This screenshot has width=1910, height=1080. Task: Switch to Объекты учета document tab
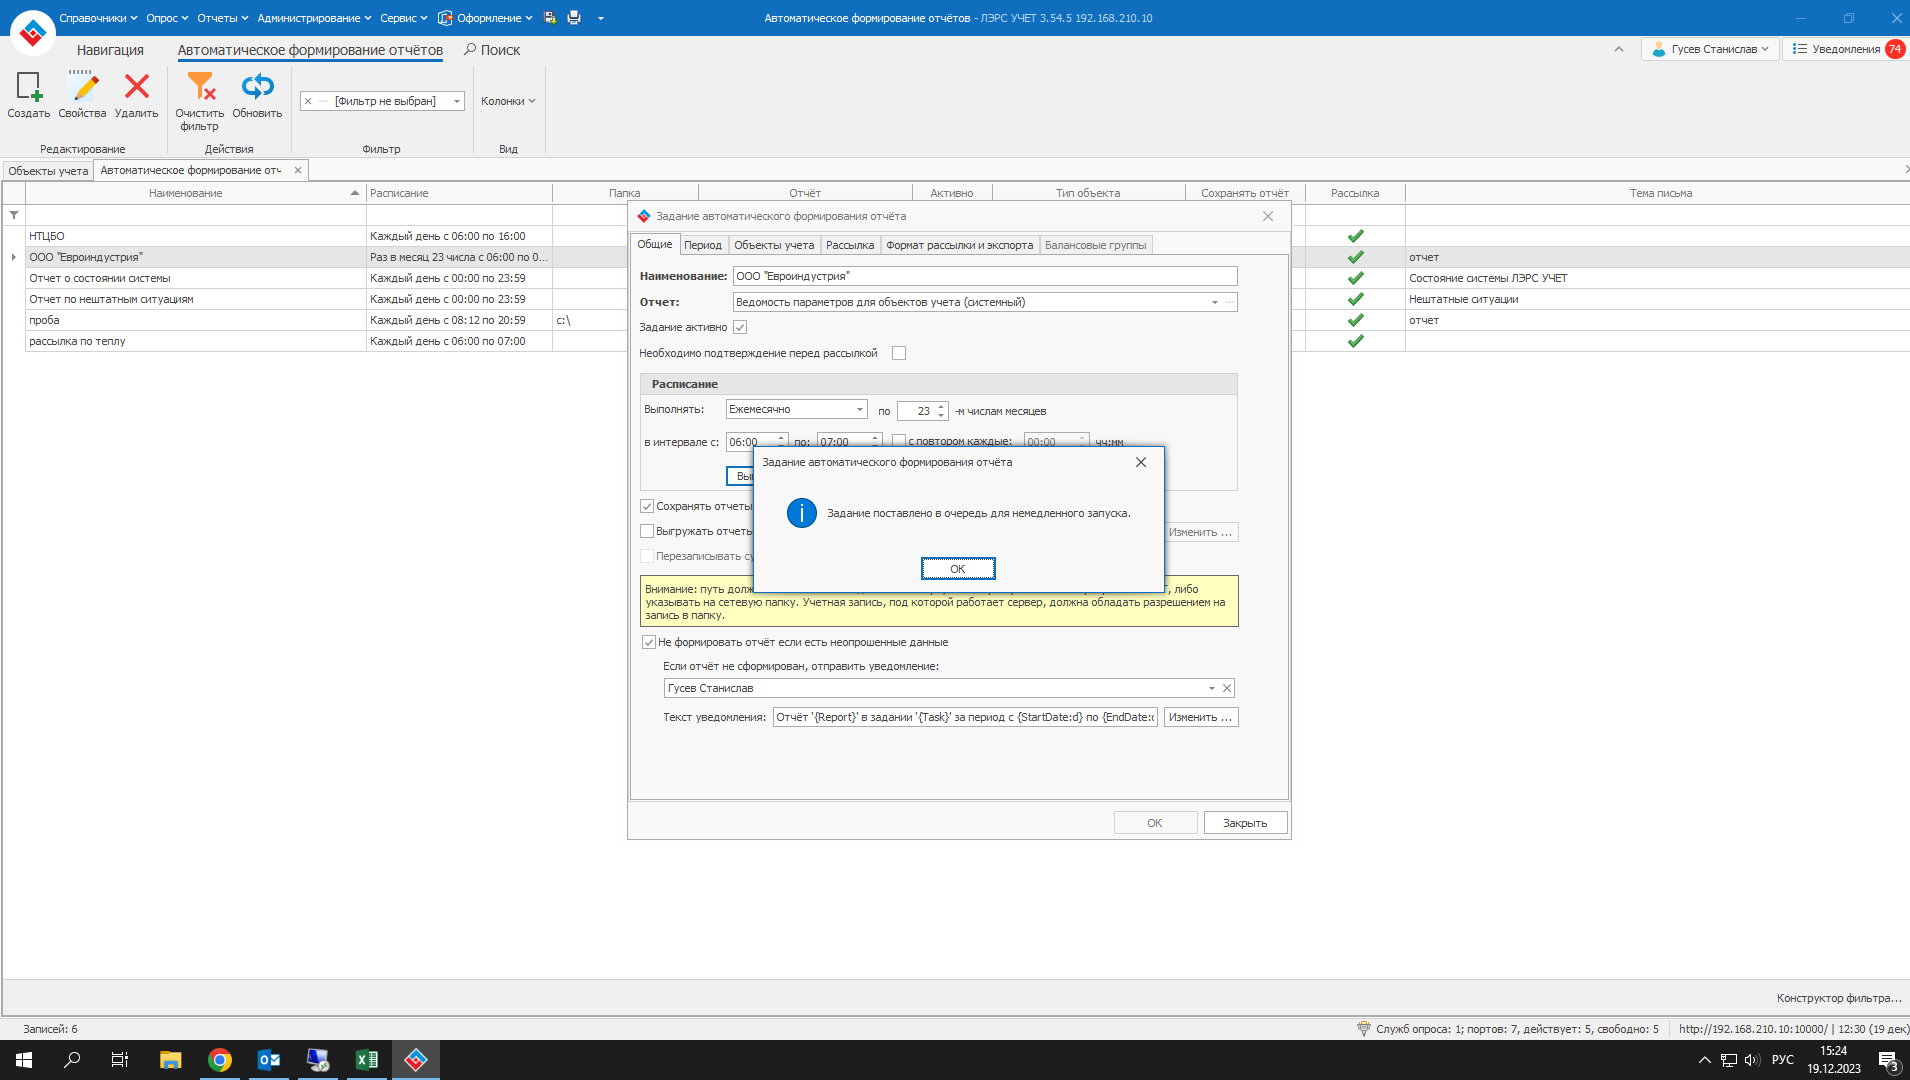(x=48, y=171)
